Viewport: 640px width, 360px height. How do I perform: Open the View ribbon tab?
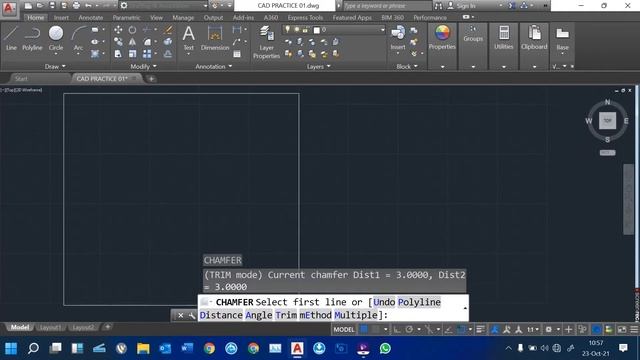156,18
